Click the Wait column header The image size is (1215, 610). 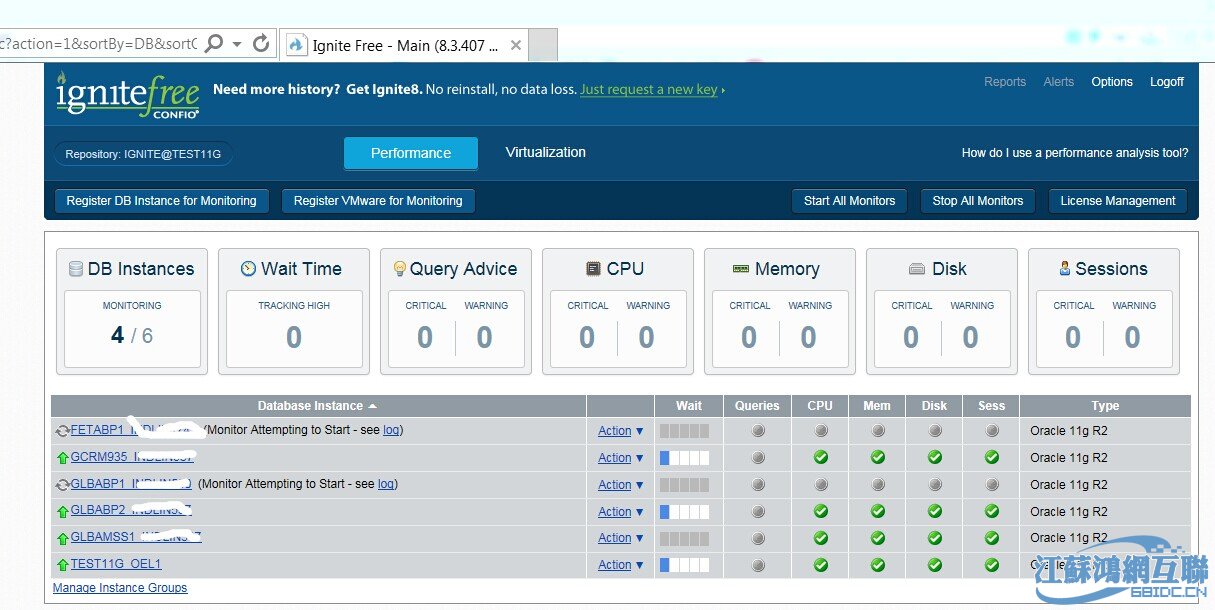click(689, 406)
